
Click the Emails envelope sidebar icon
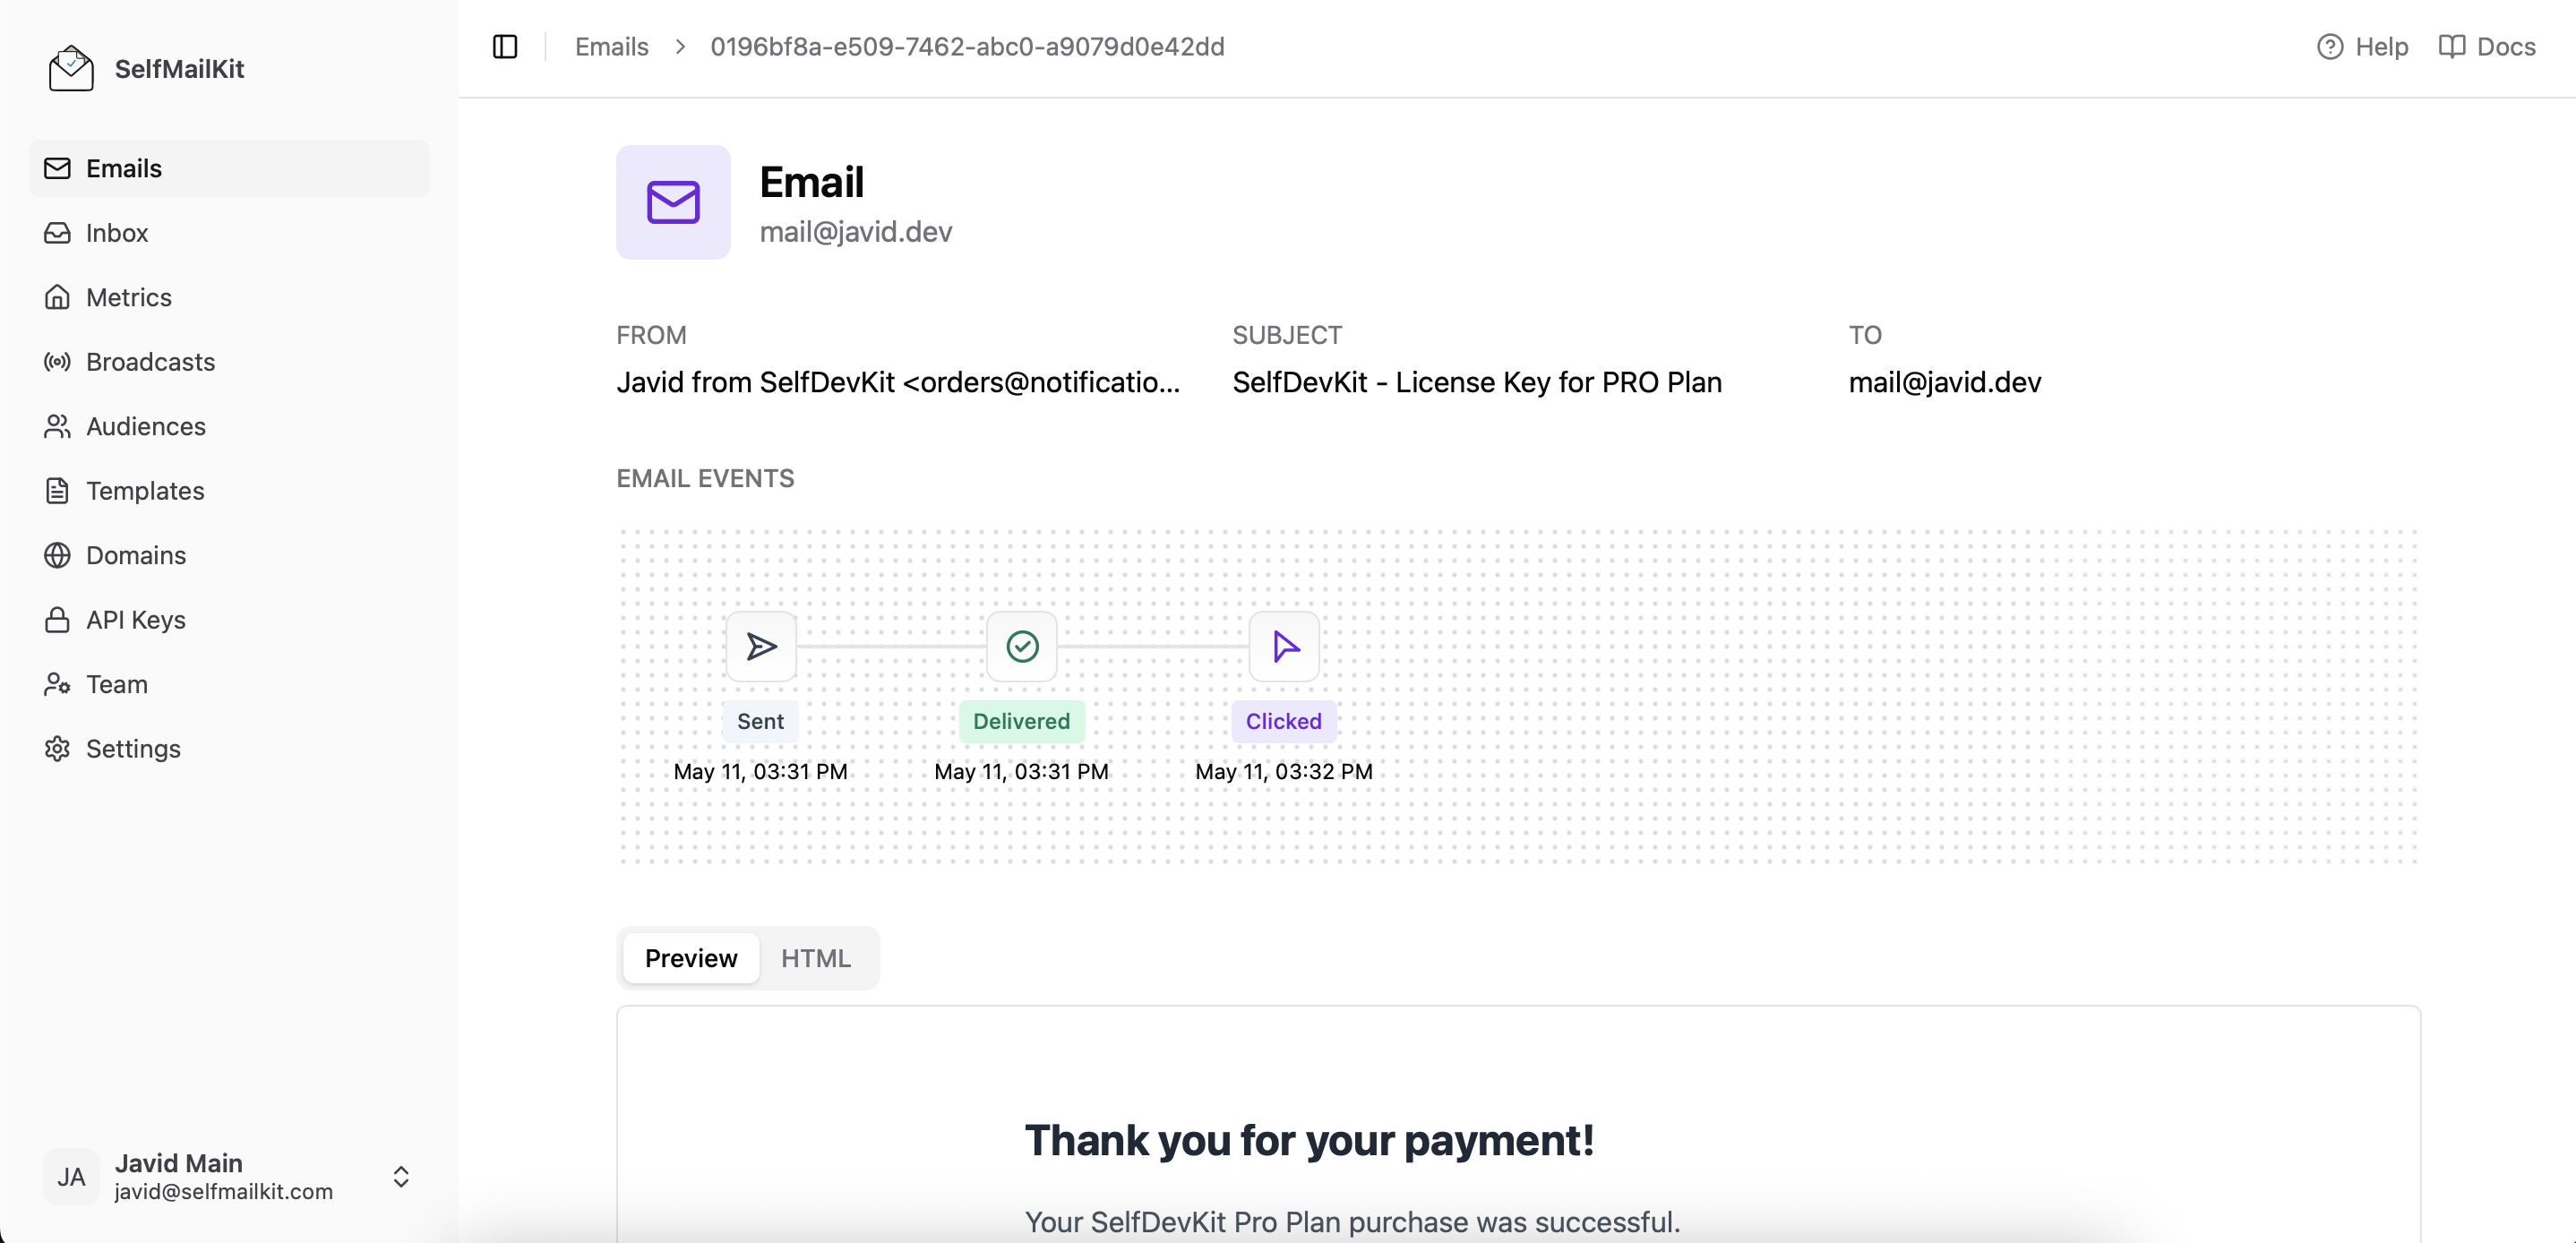[57, 168]
